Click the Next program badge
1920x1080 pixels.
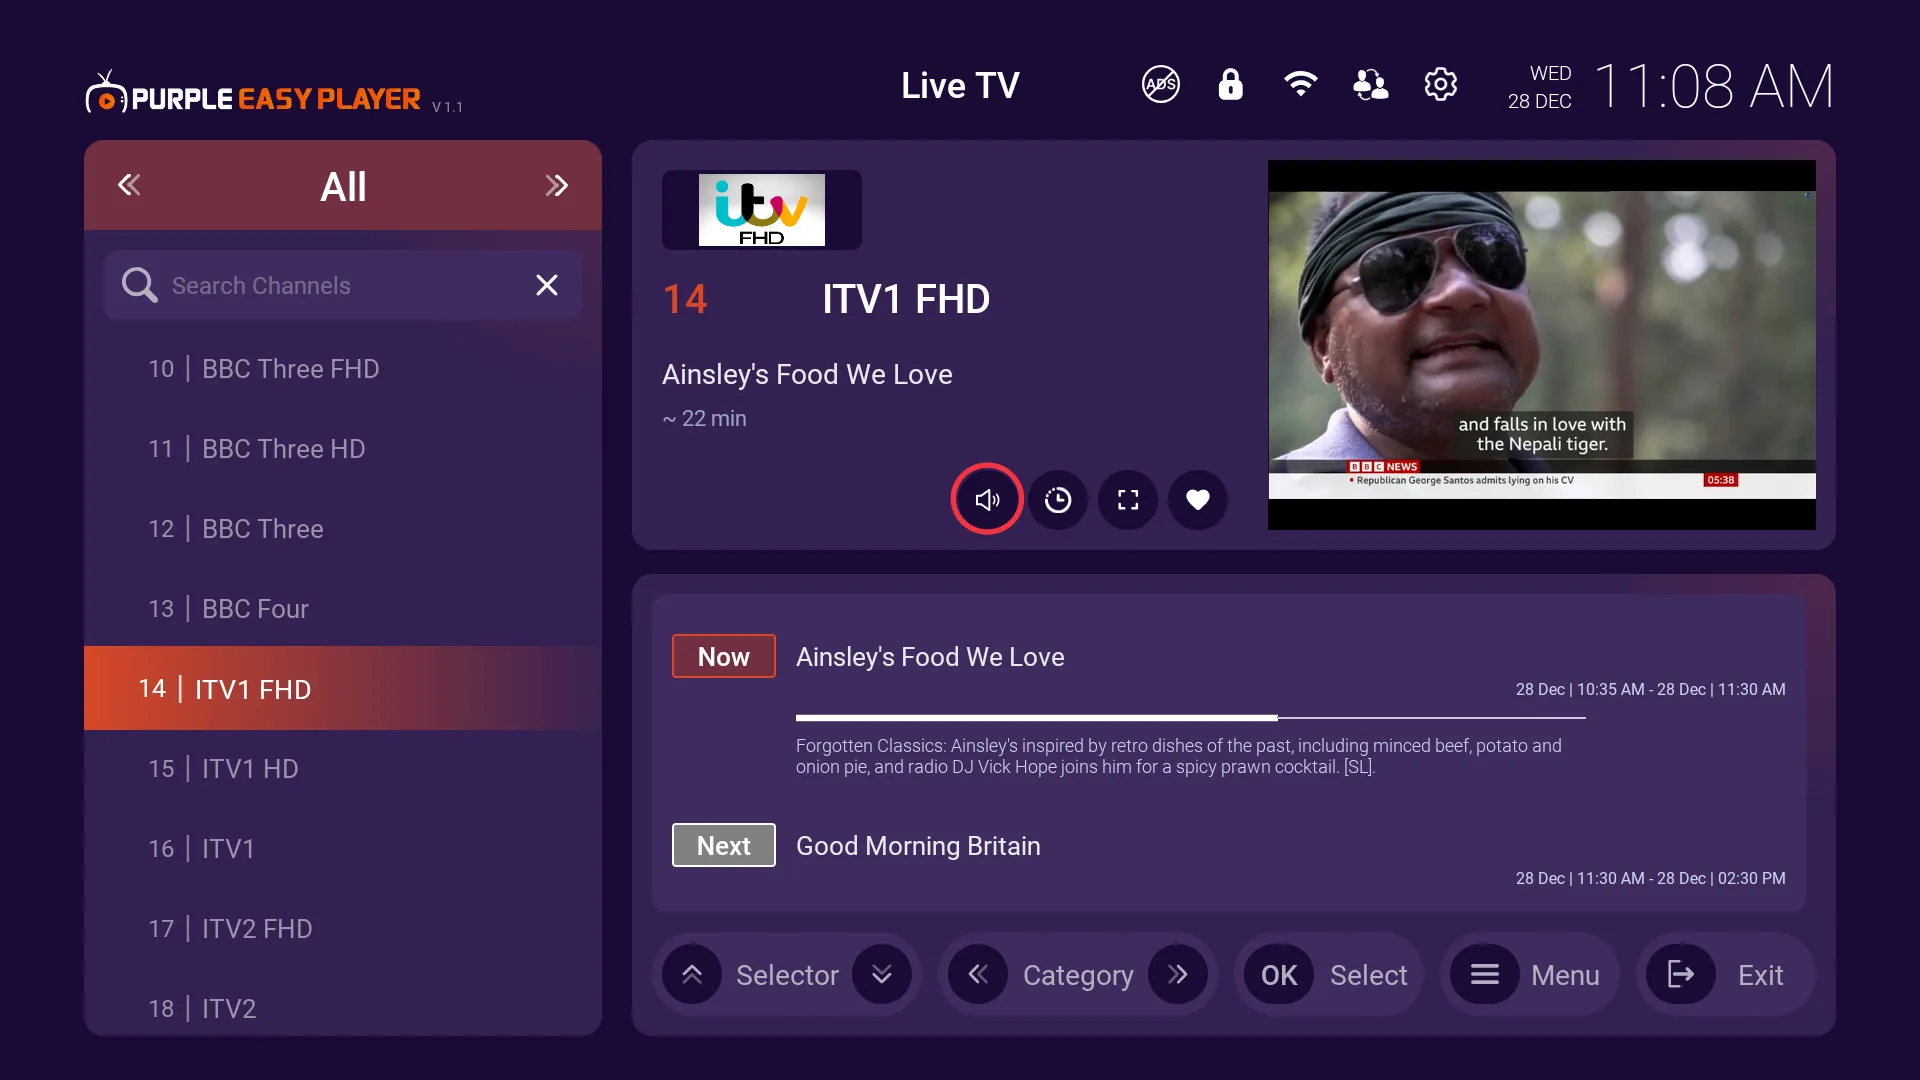tap(724, 845)
